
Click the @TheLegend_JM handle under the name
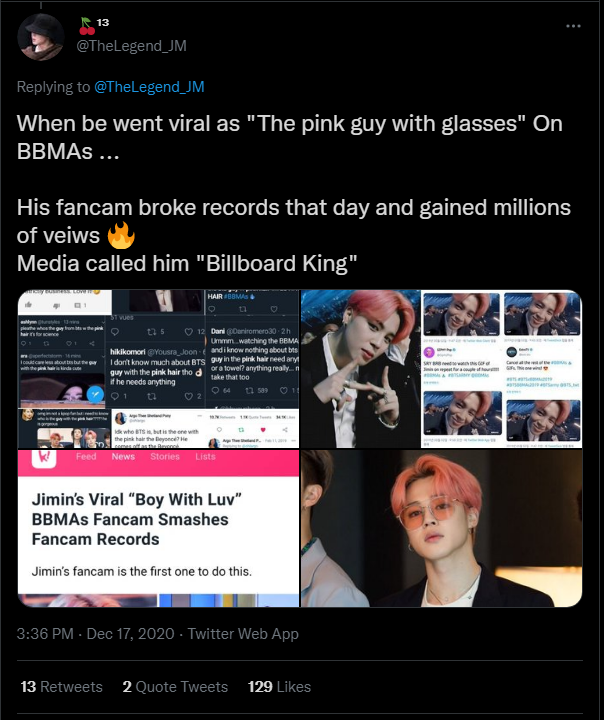(131, 46)
